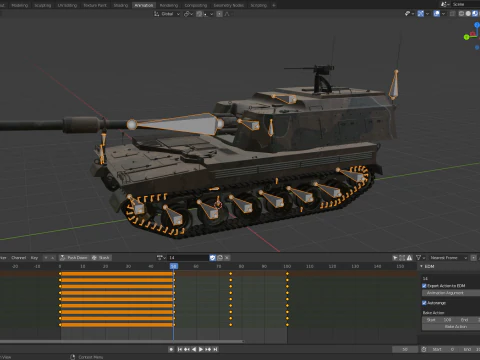The image size is (480, 360).
Task: Add a new workspace with plus icon
Action: pos(274,5)
